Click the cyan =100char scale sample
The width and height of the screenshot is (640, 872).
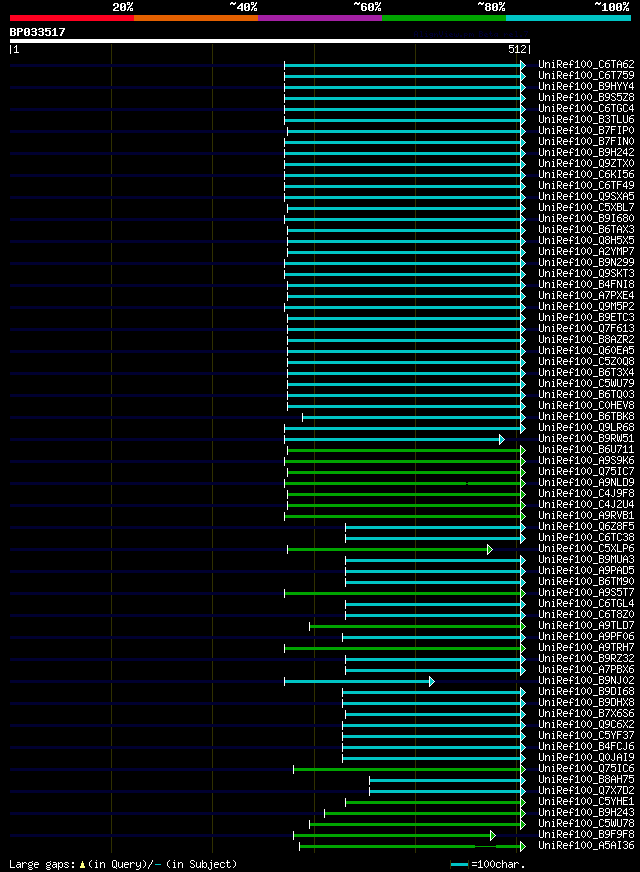459,865
